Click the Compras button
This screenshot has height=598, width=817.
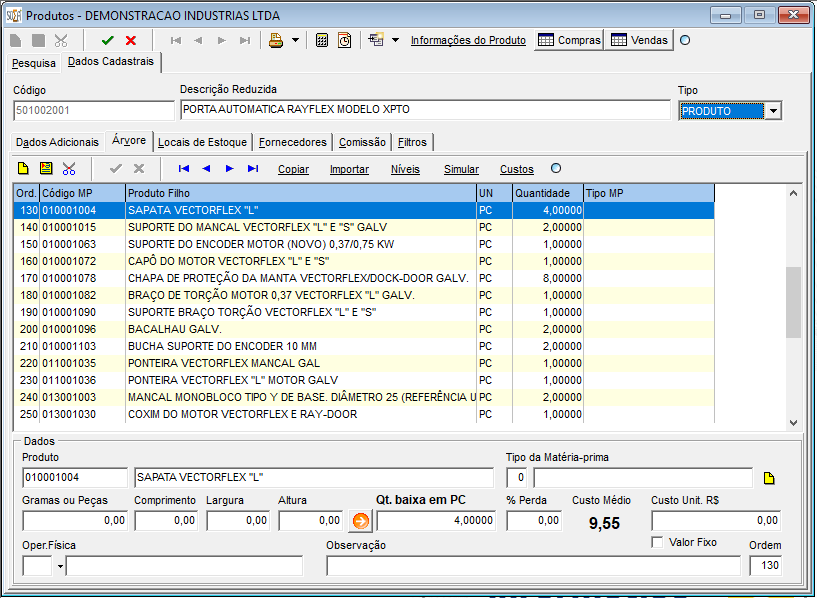tap(569, 40)
